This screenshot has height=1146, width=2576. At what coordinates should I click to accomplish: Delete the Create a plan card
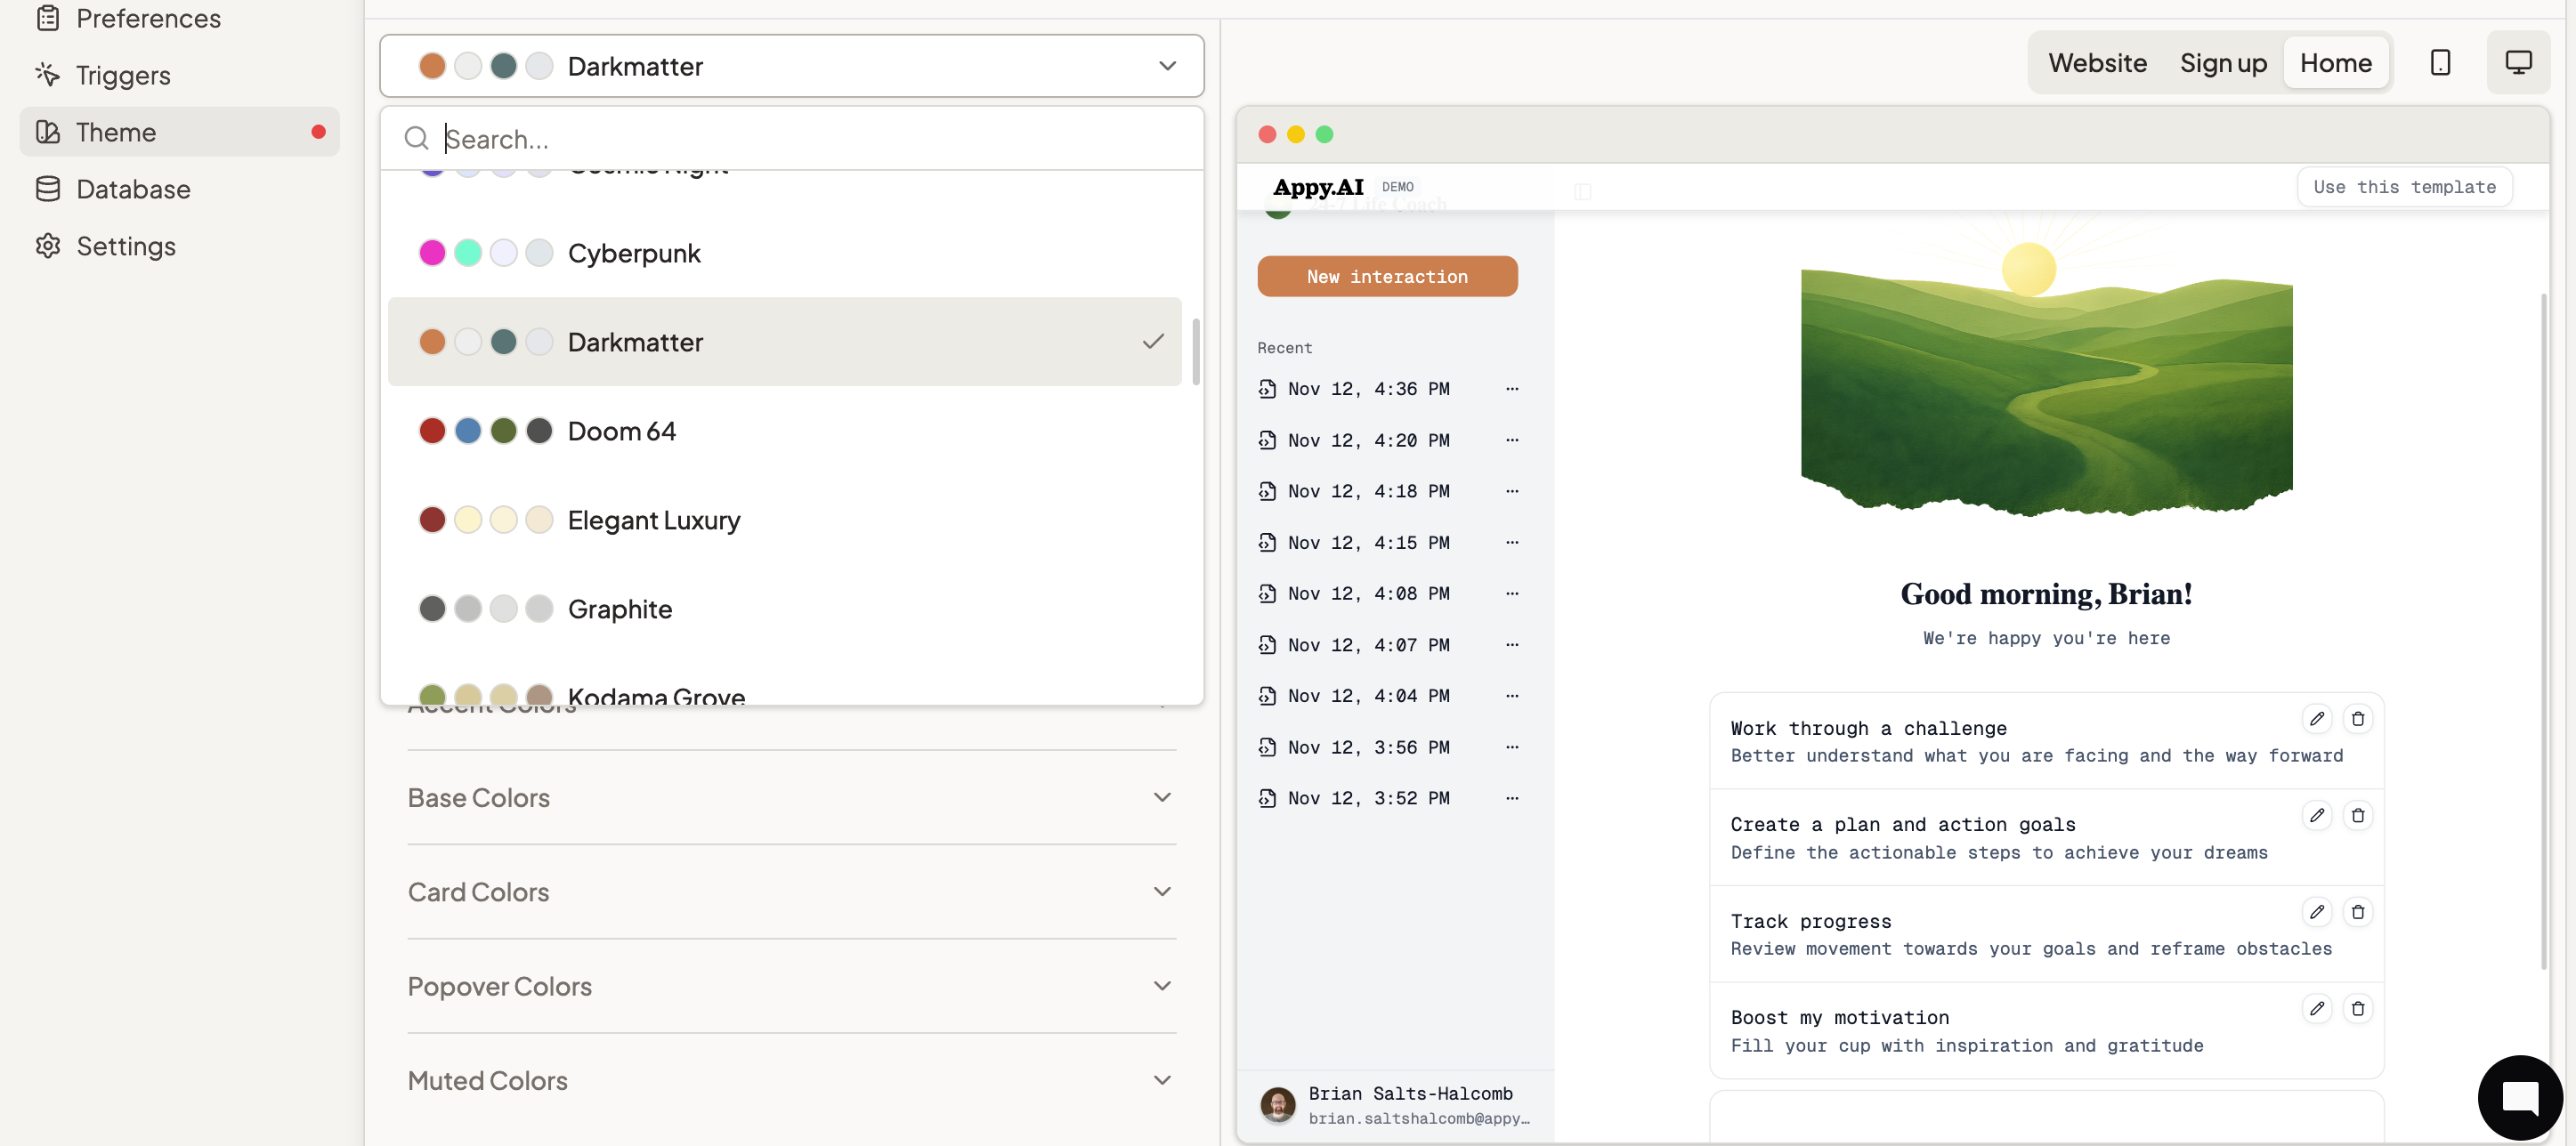2357,815
